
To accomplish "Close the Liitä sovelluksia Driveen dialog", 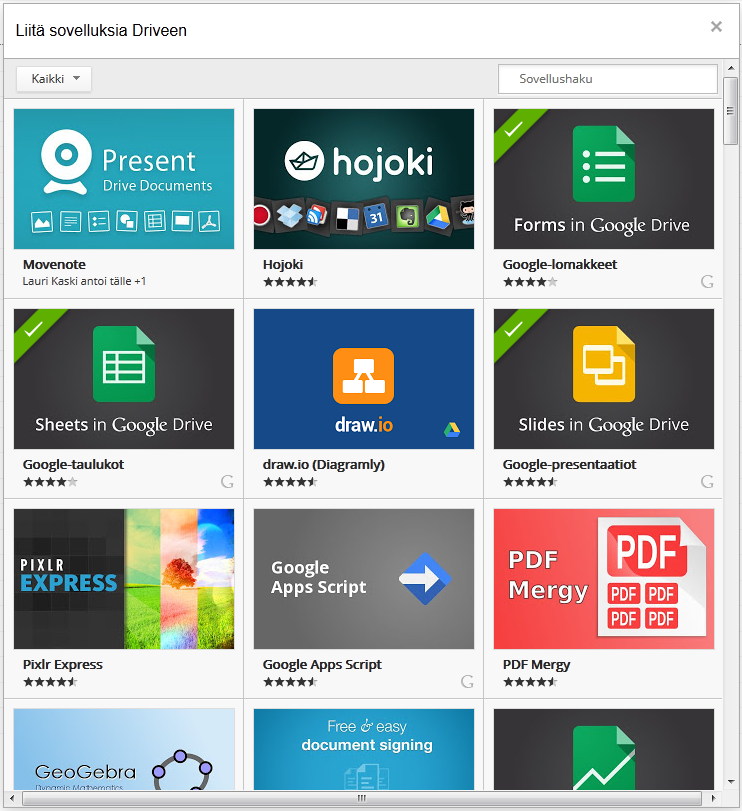I will tap(716, 27).
